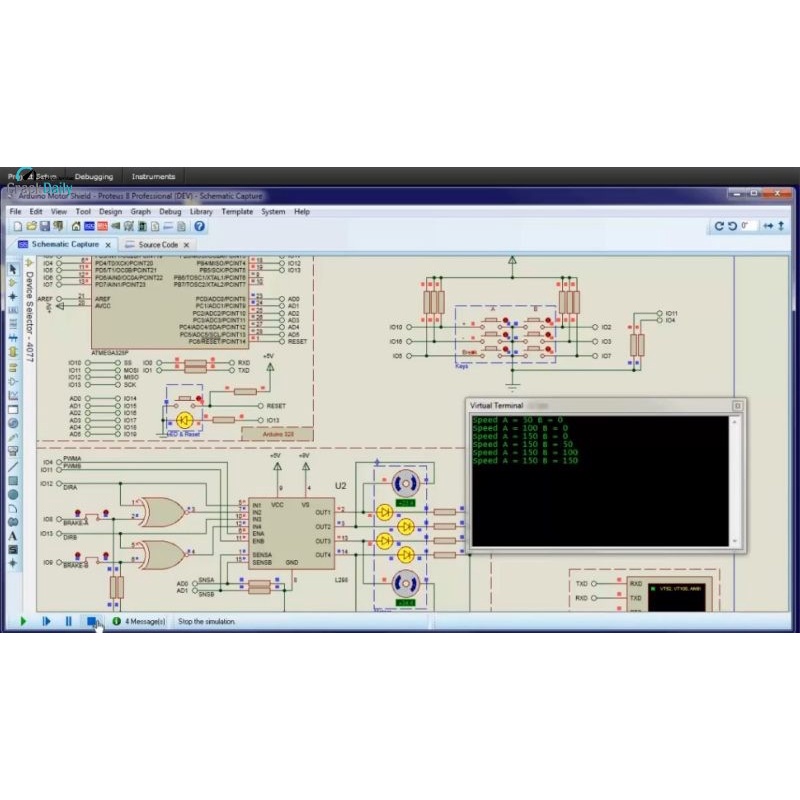Viewport: 800px width, 800px height.
Task: Select the 2D symbol 'S' tool
Action: (13, 550)
